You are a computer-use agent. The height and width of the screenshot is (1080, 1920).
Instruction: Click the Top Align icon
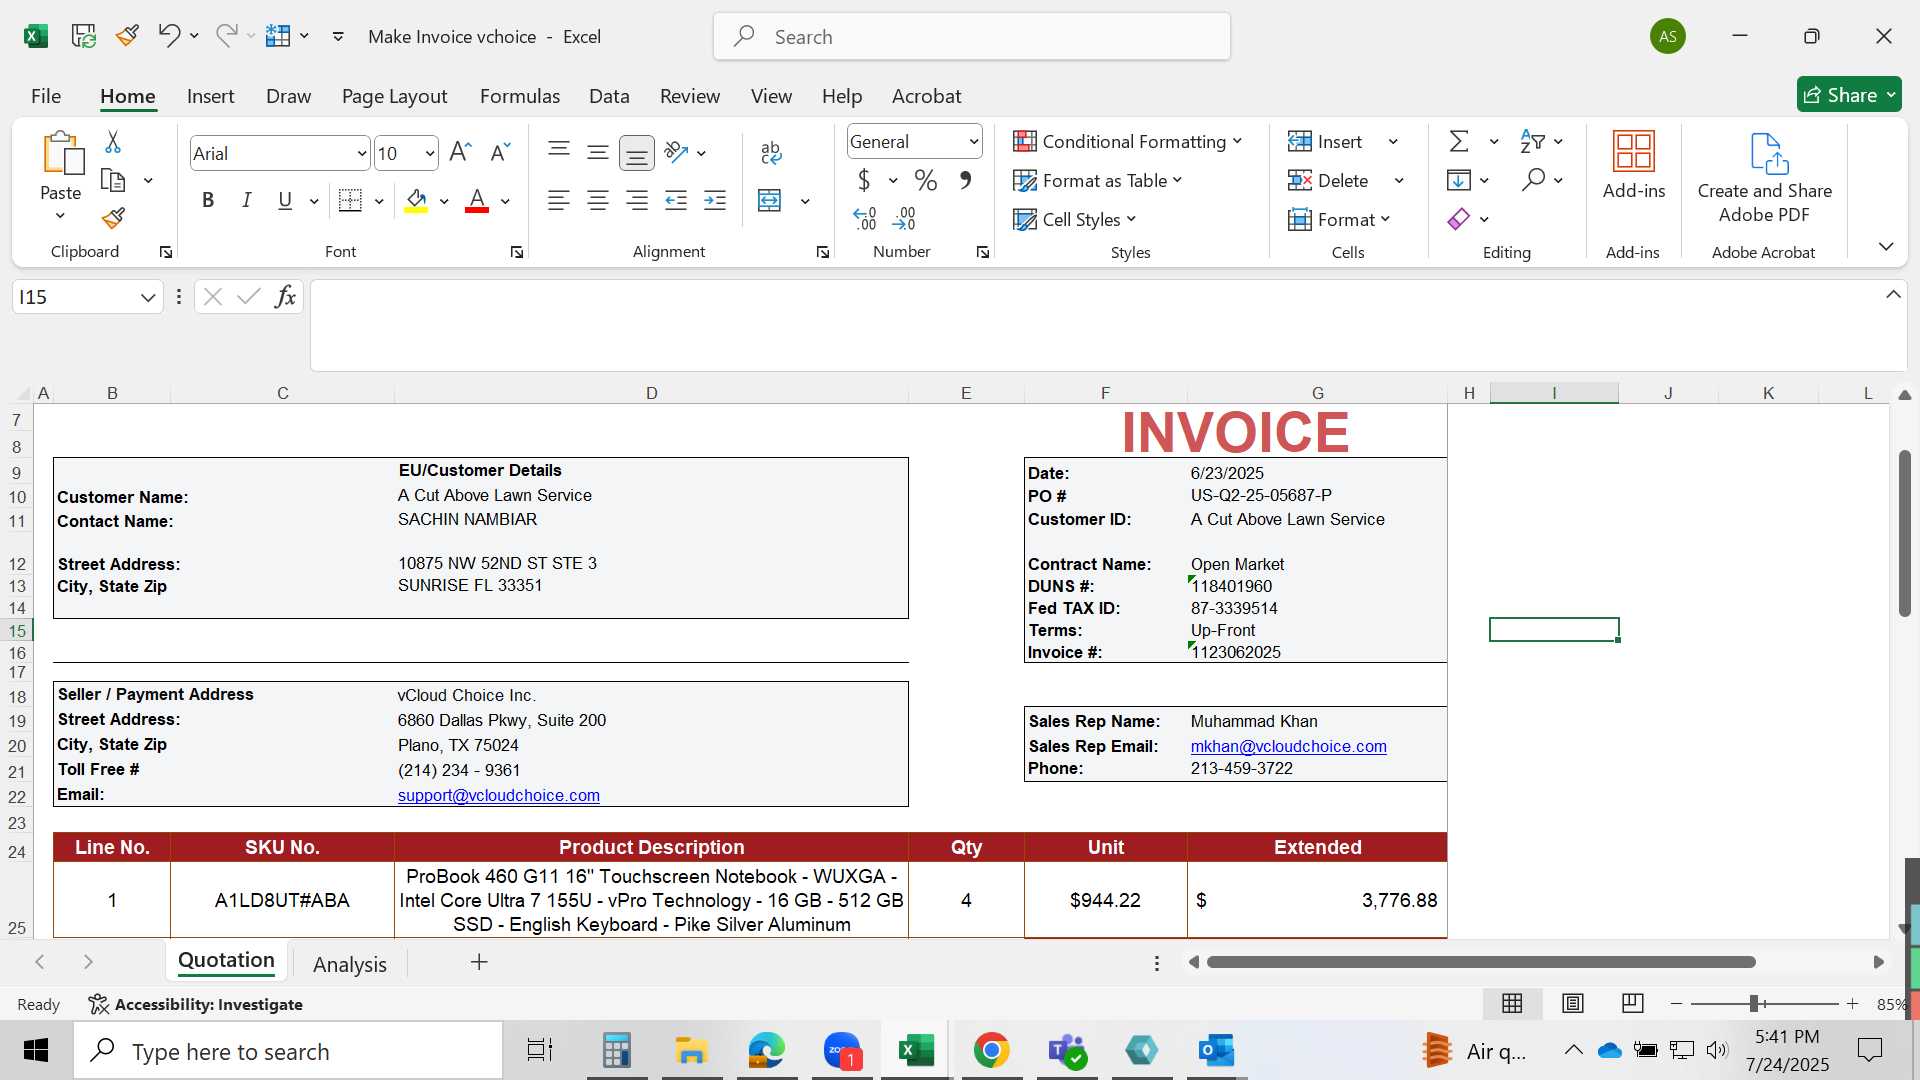tap(559, 152)
